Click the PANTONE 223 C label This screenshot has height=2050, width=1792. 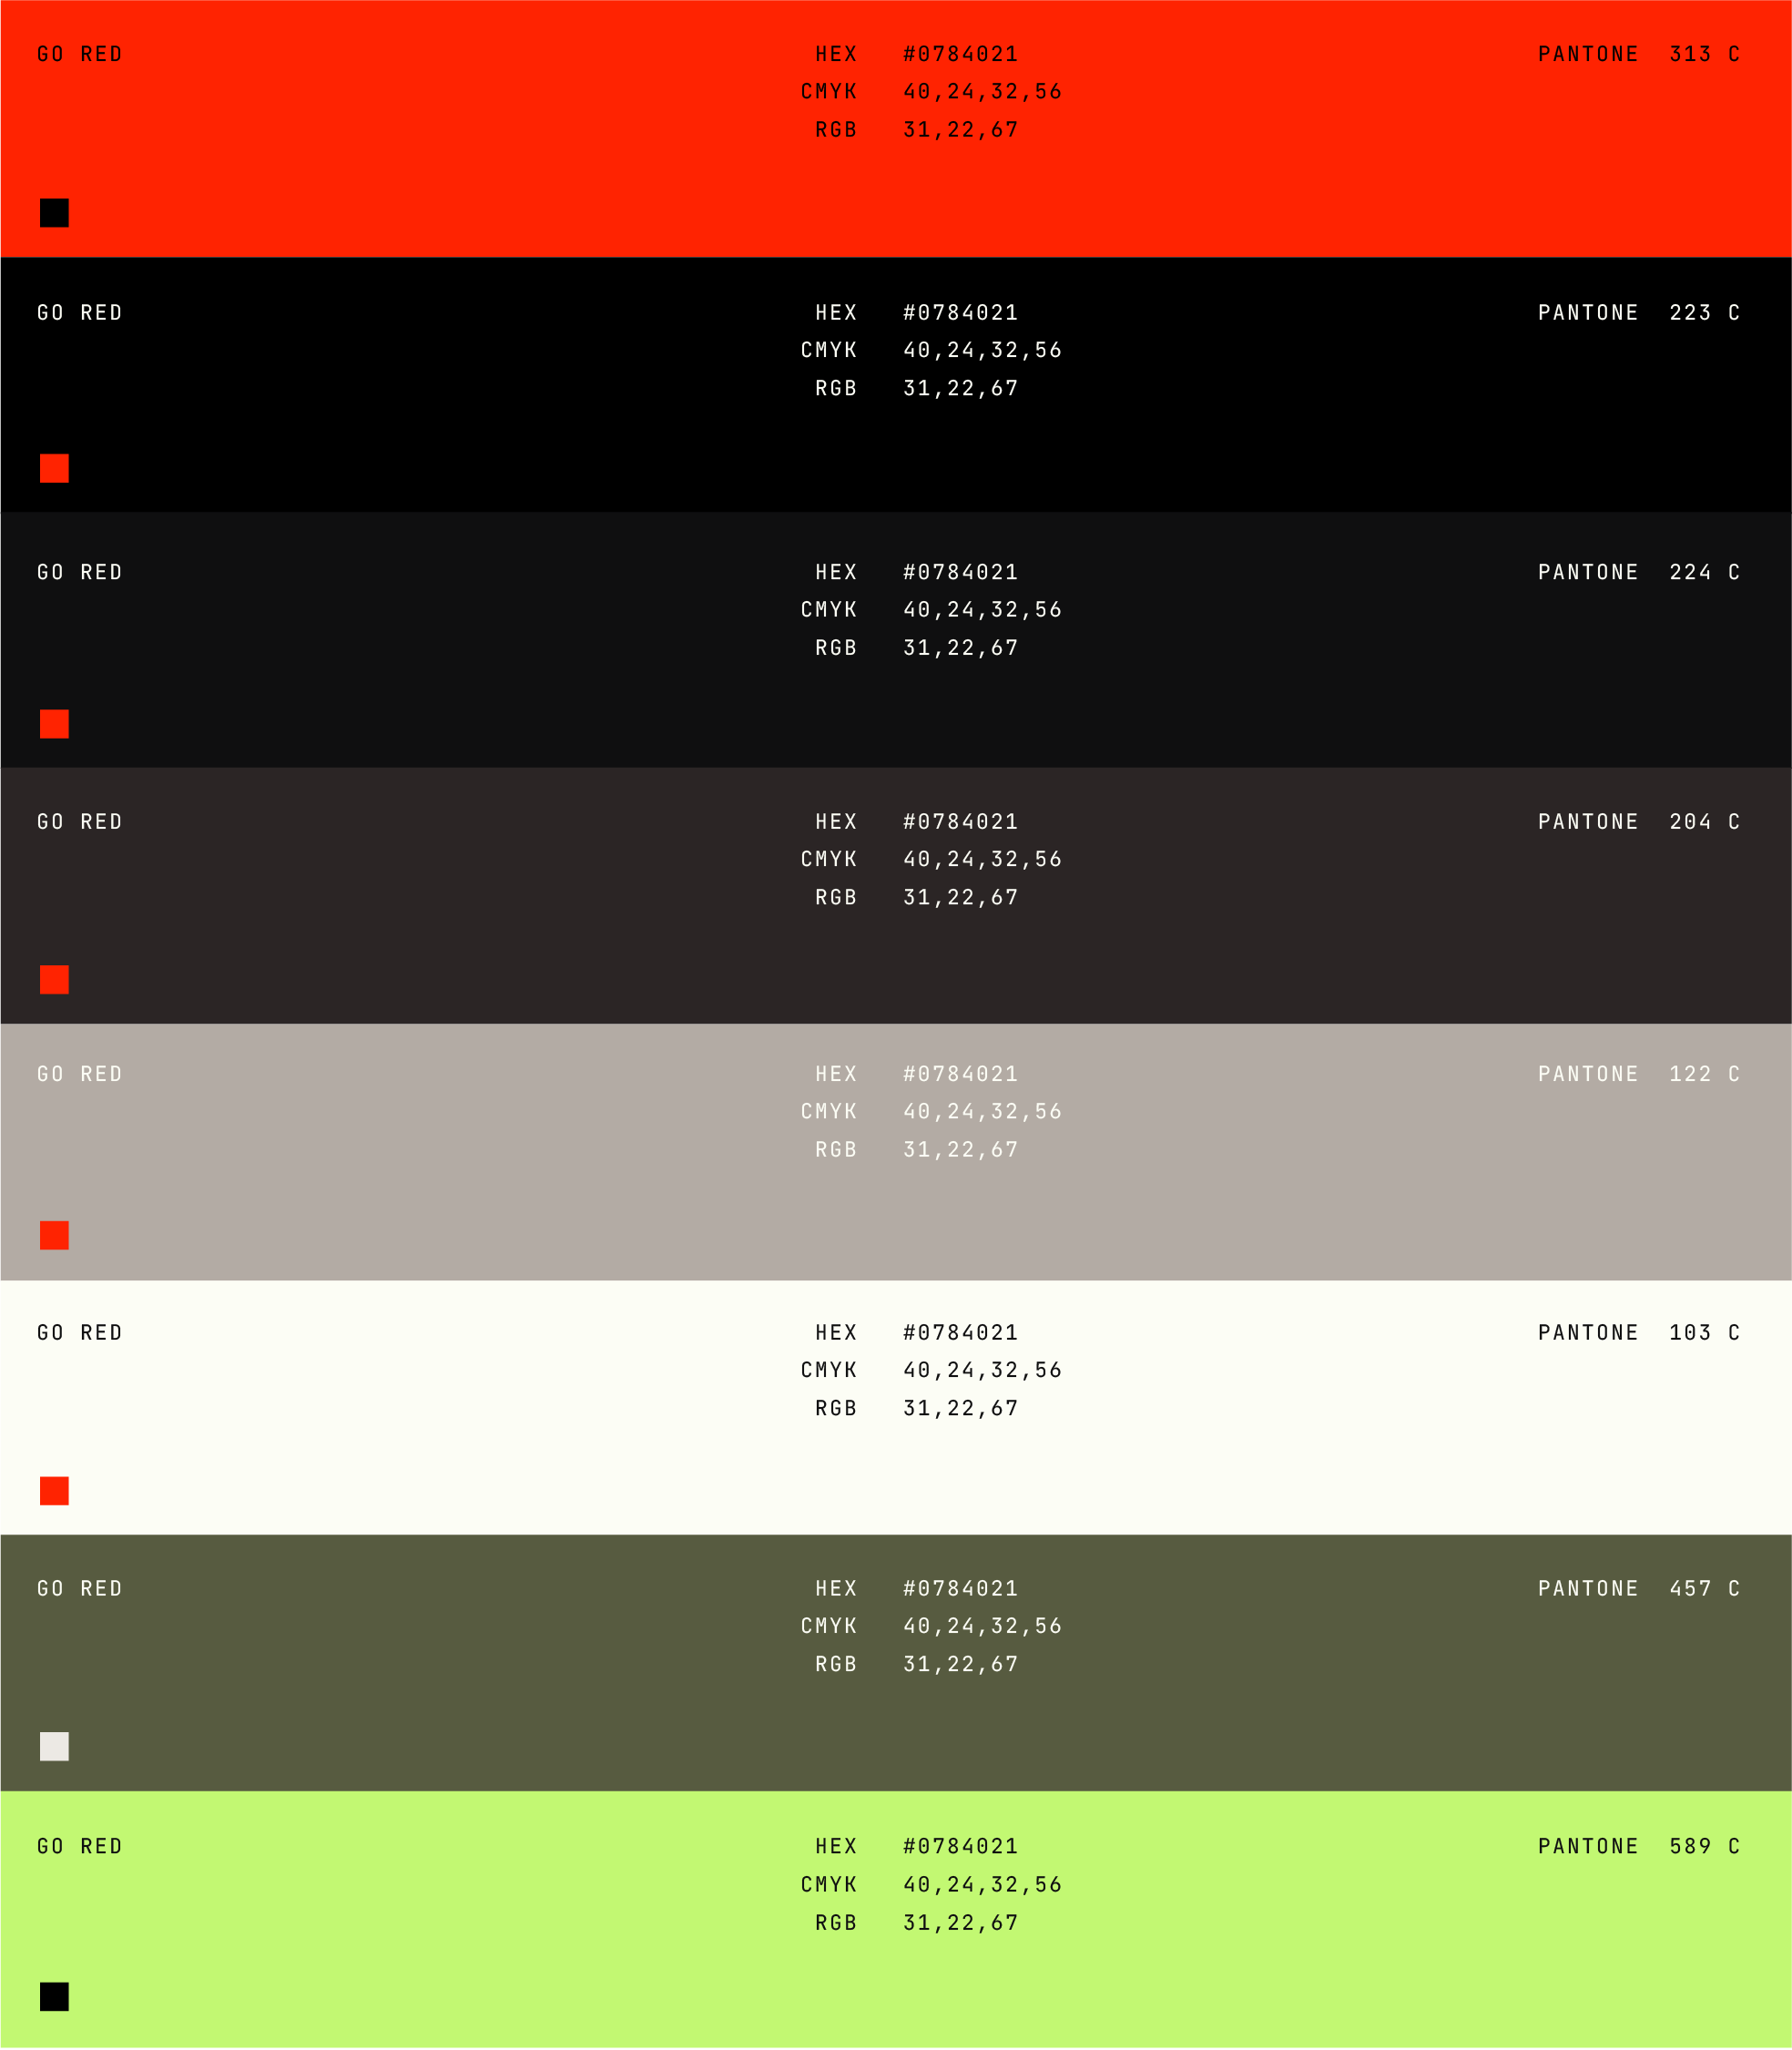(1639, 313)
